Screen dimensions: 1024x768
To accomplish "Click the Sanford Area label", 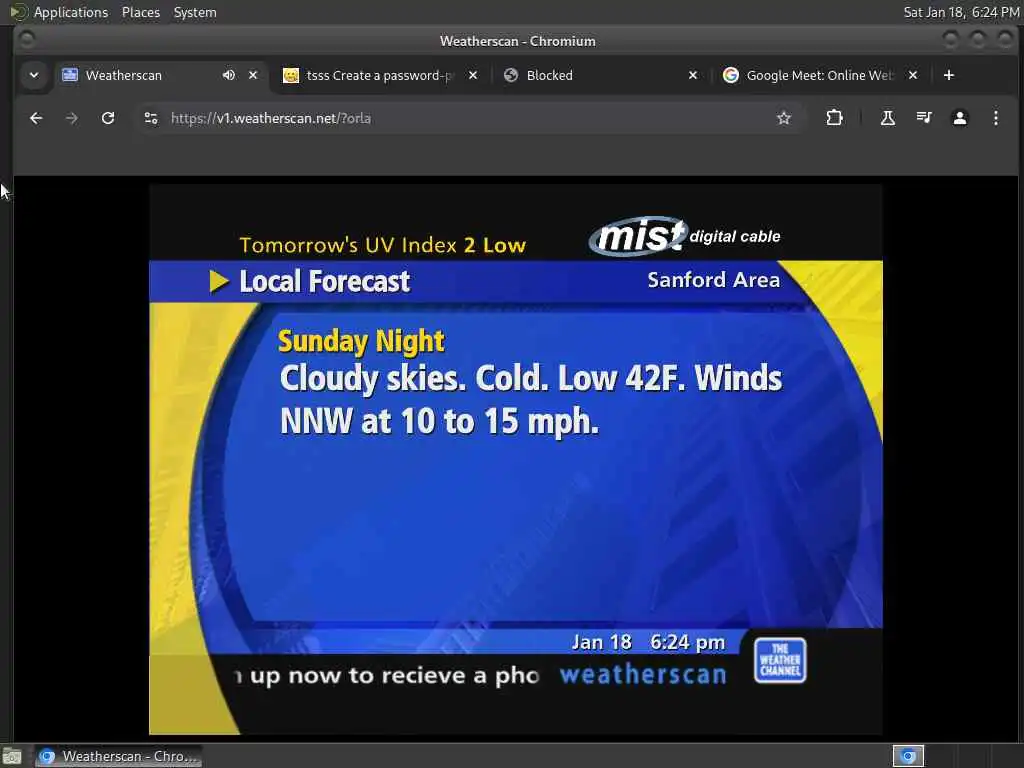I will [x=713, y=280].
